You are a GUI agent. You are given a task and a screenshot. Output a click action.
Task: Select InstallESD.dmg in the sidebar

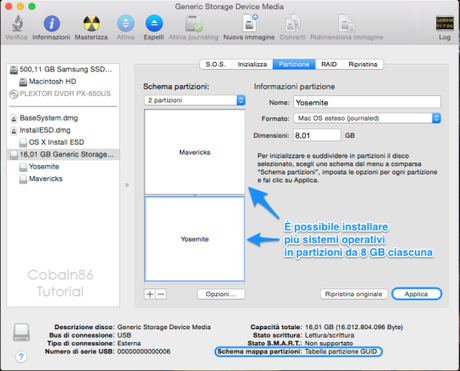[x=63, y=130]
